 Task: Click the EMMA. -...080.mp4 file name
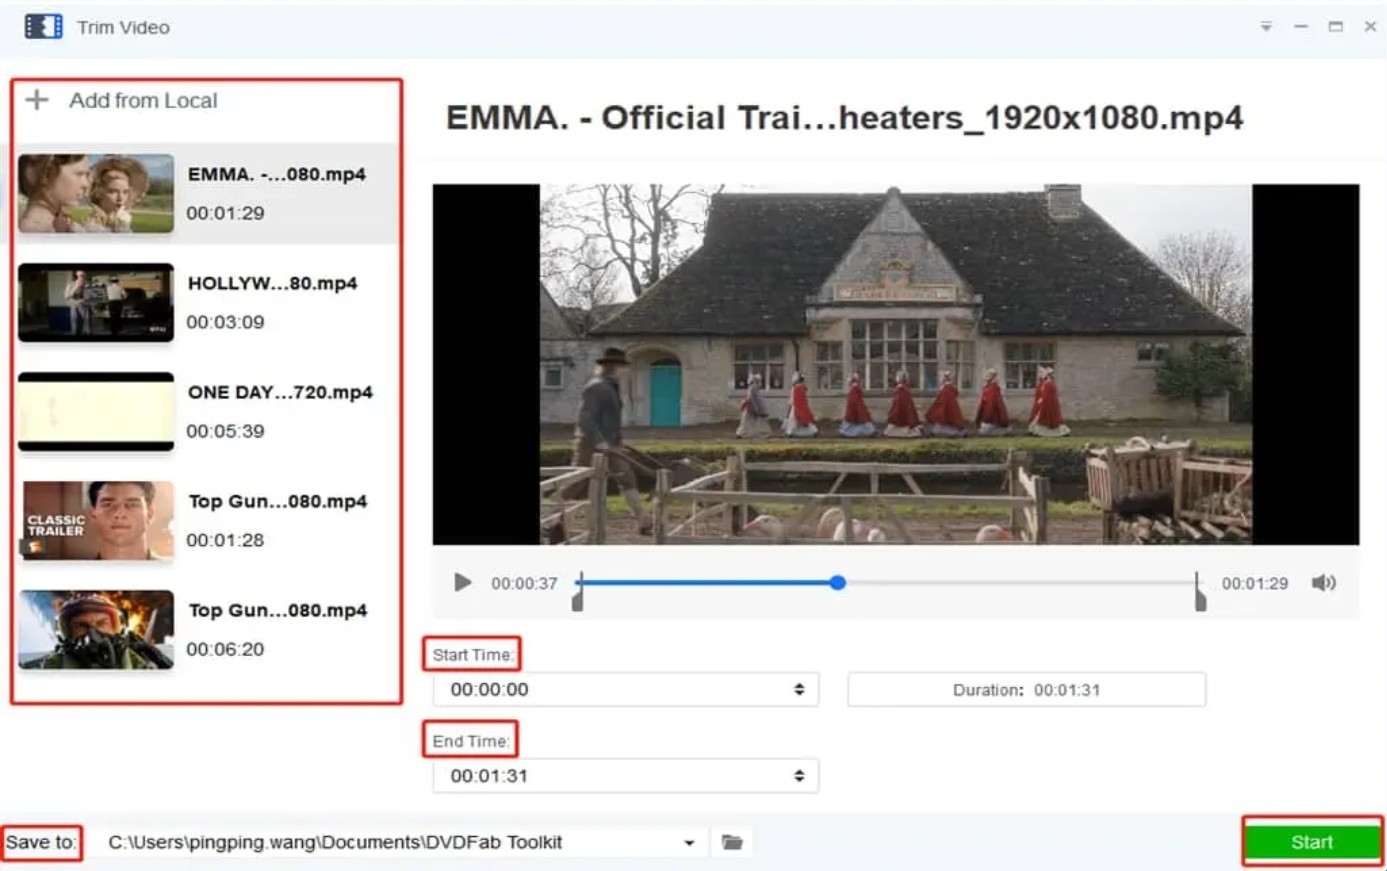click(277, 174)
